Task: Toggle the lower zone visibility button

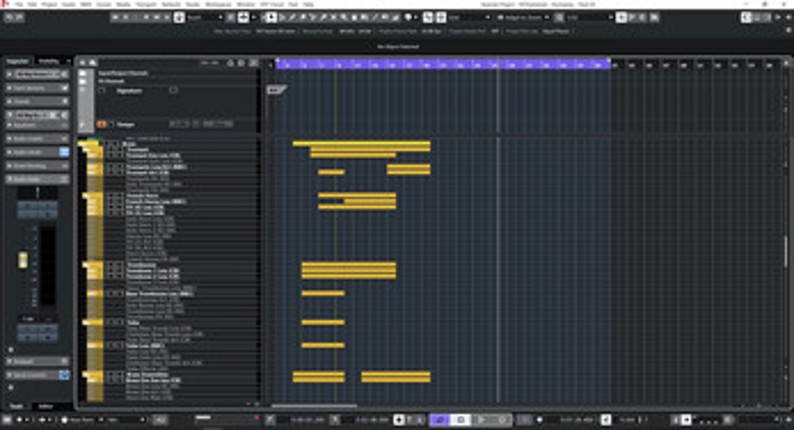Action: 757,17
